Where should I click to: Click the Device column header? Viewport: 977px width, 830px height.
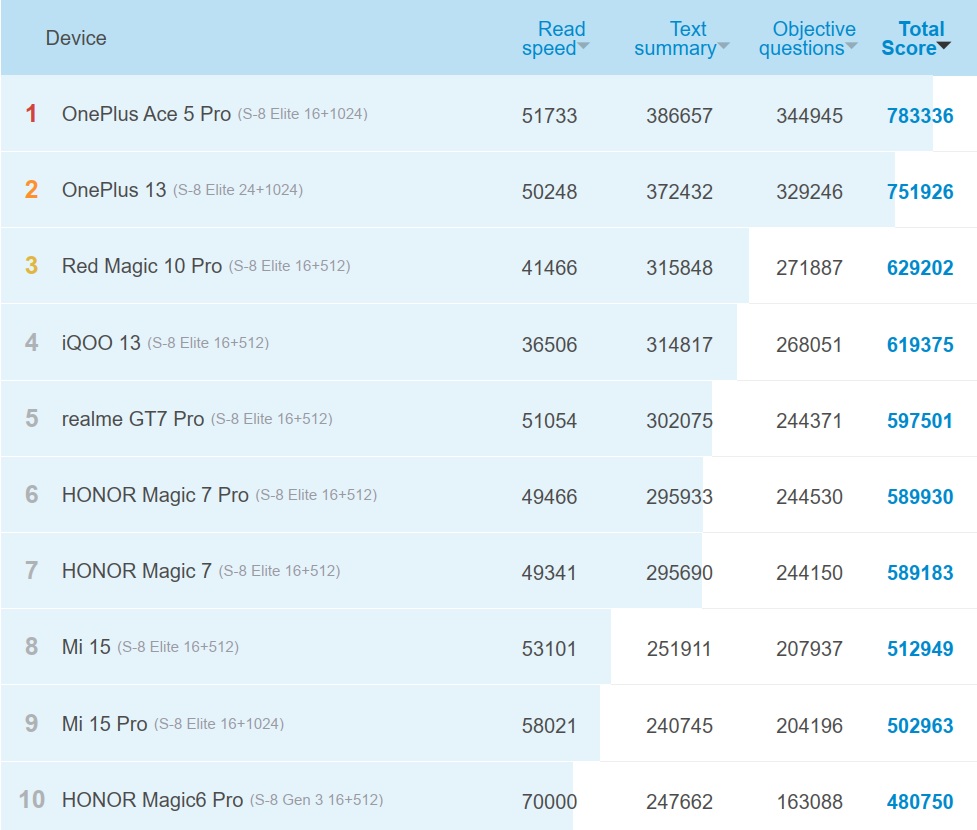(76, 38)
